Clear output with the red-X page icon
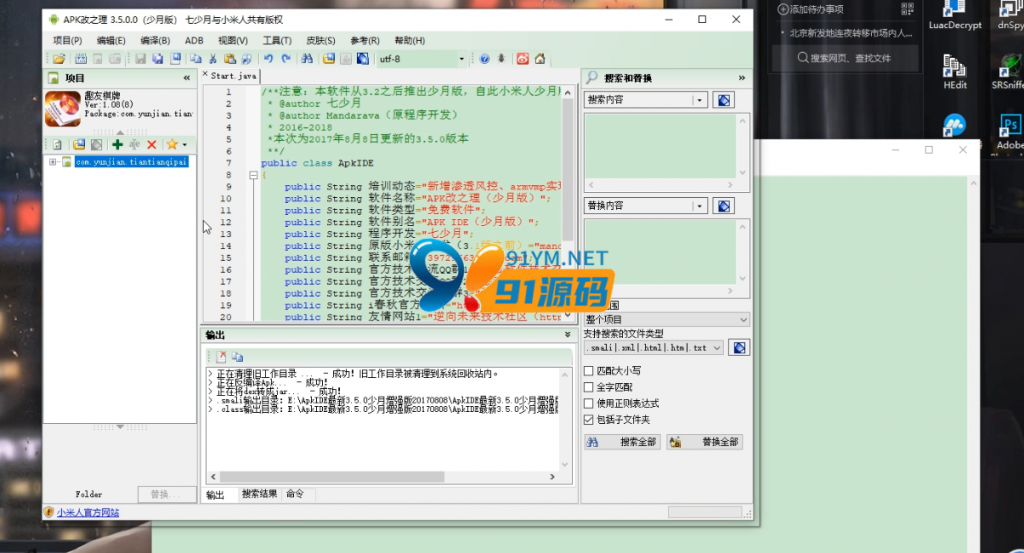Screen dimensions: 1024x553 (221, 357)
